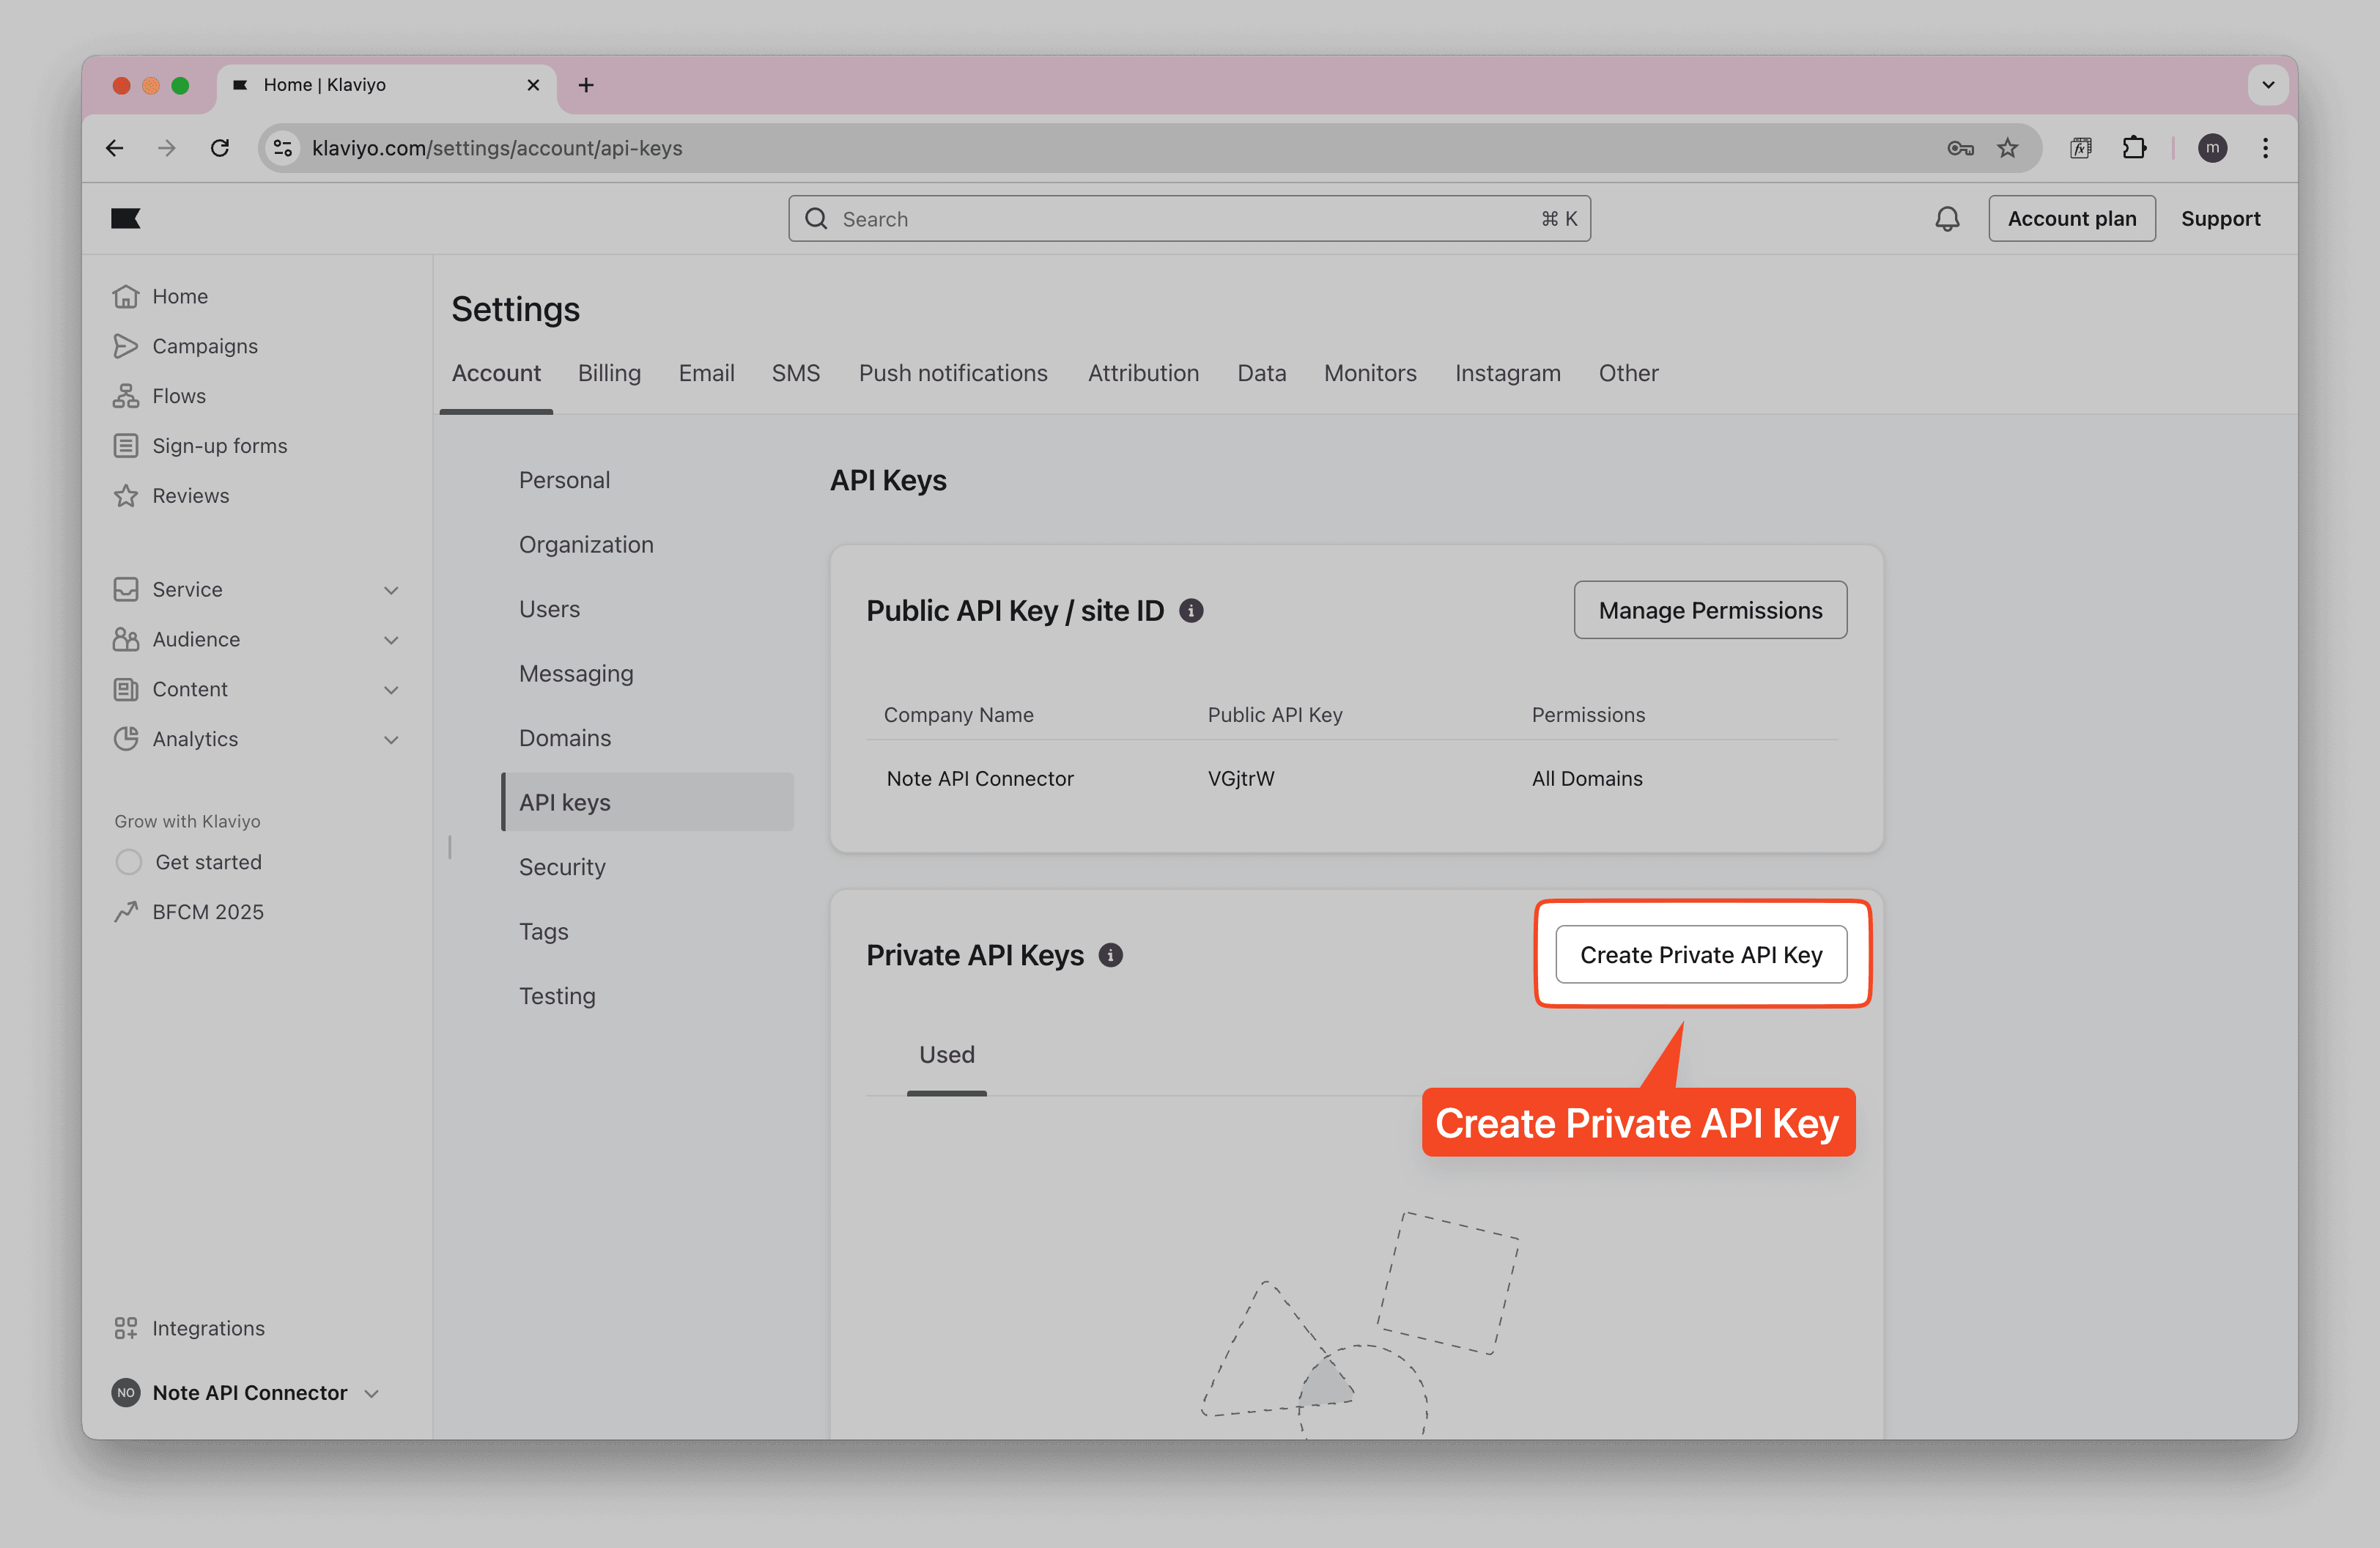This screenshot has height=1548, width=2380.
Task: Open the Instagram tab
Action: click(x=1507, y=373)
